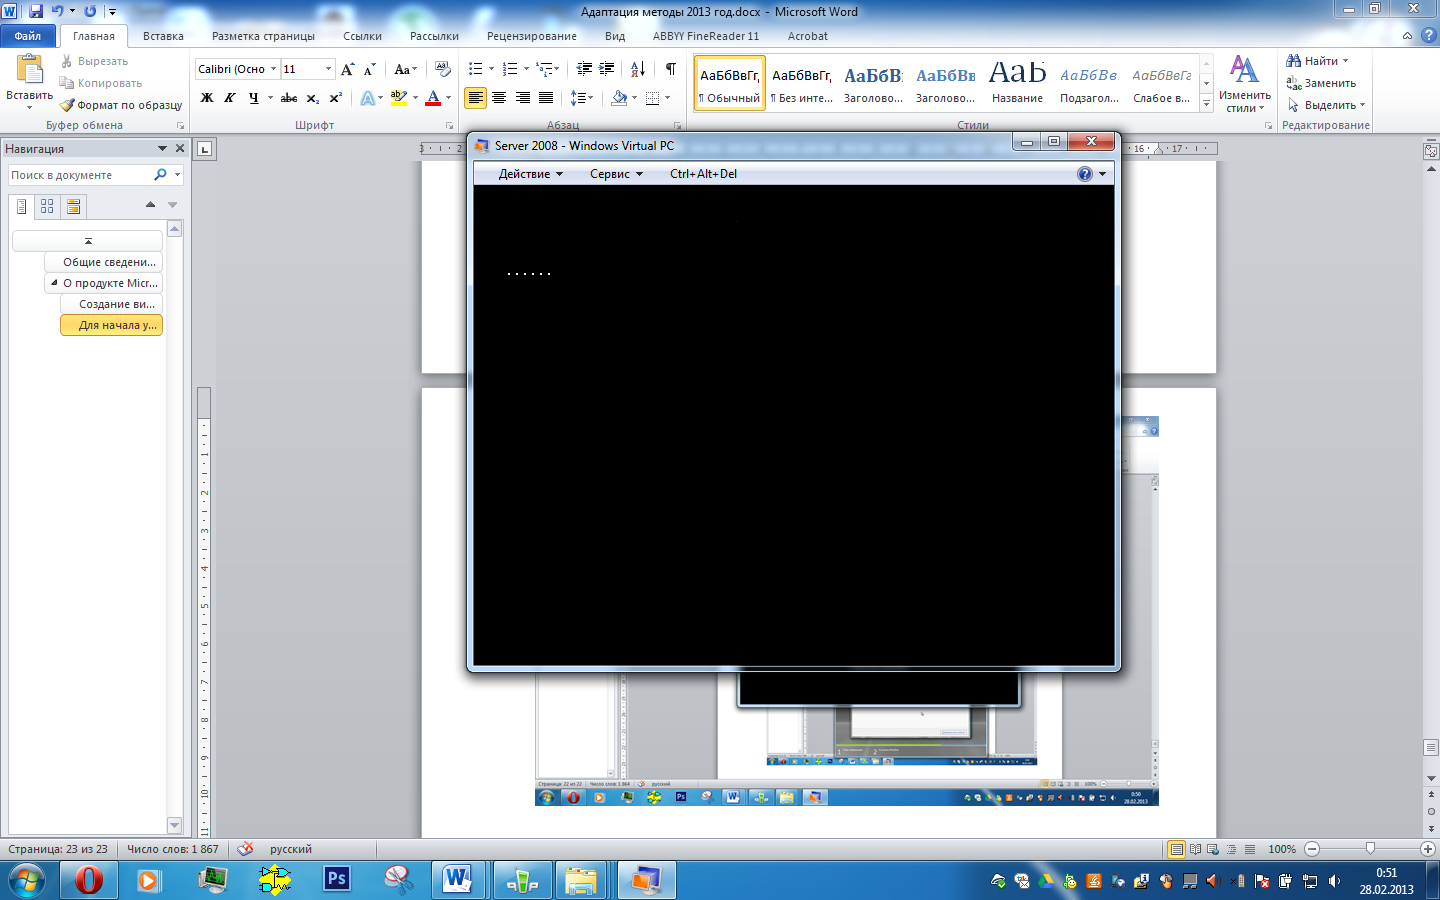Send Ctrl+Alt+Del to virtual machine

coord(703,174)
